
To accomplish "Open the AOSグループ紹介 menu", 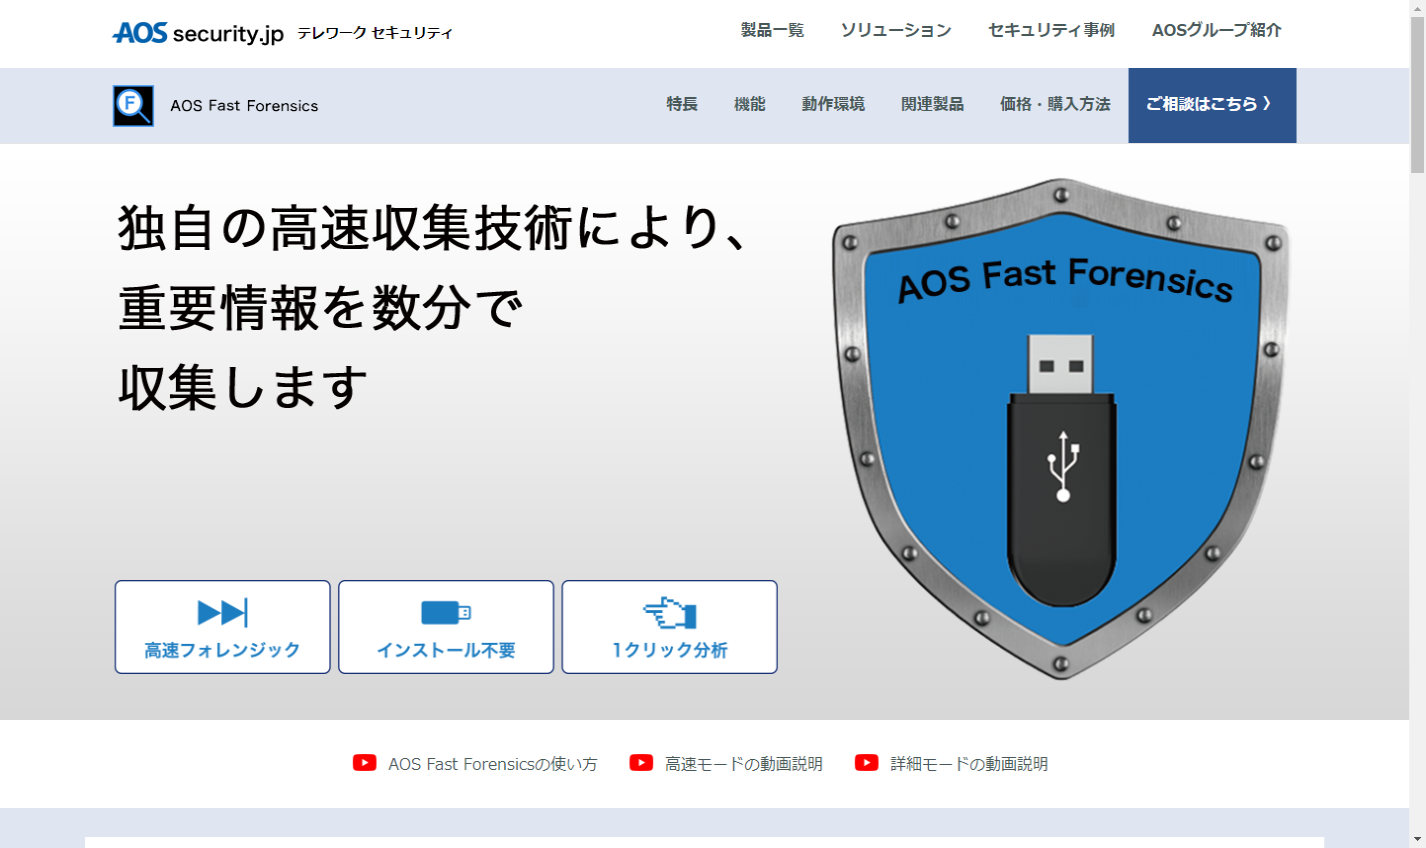I will (1216, 30).
